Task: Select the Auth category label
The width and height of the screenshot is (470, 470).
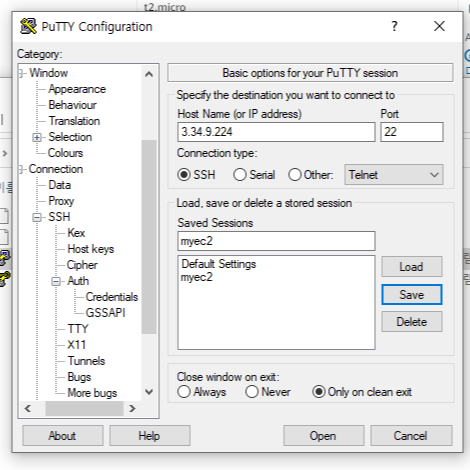Action: click(x=78, y=281)
